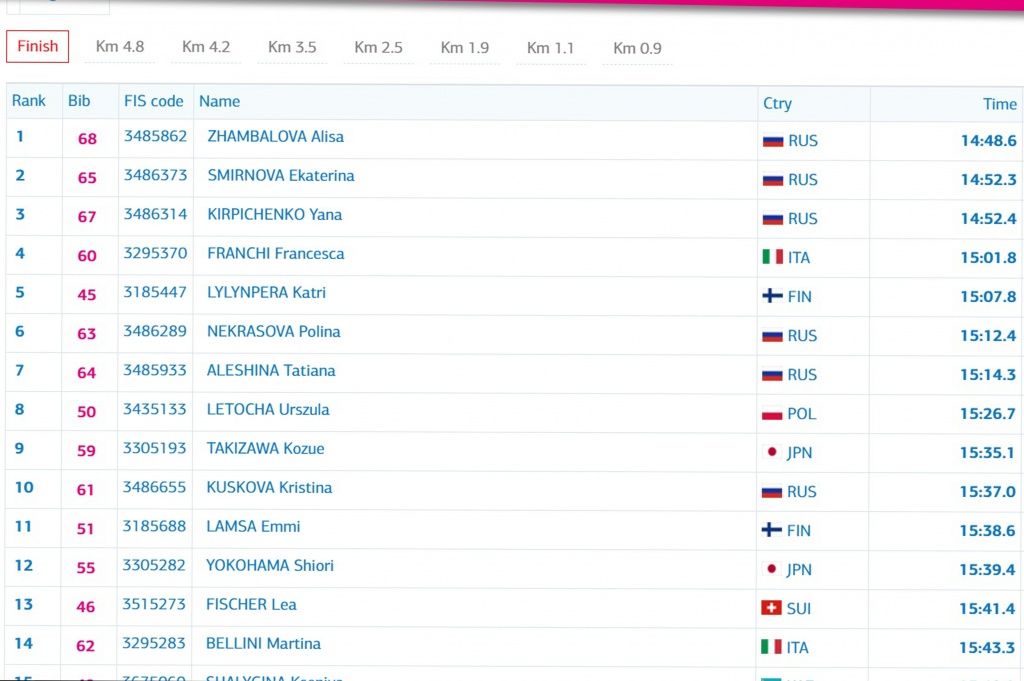Click the Japanese flag beside TAKIZAWA Kozue

tap(771, 453)
